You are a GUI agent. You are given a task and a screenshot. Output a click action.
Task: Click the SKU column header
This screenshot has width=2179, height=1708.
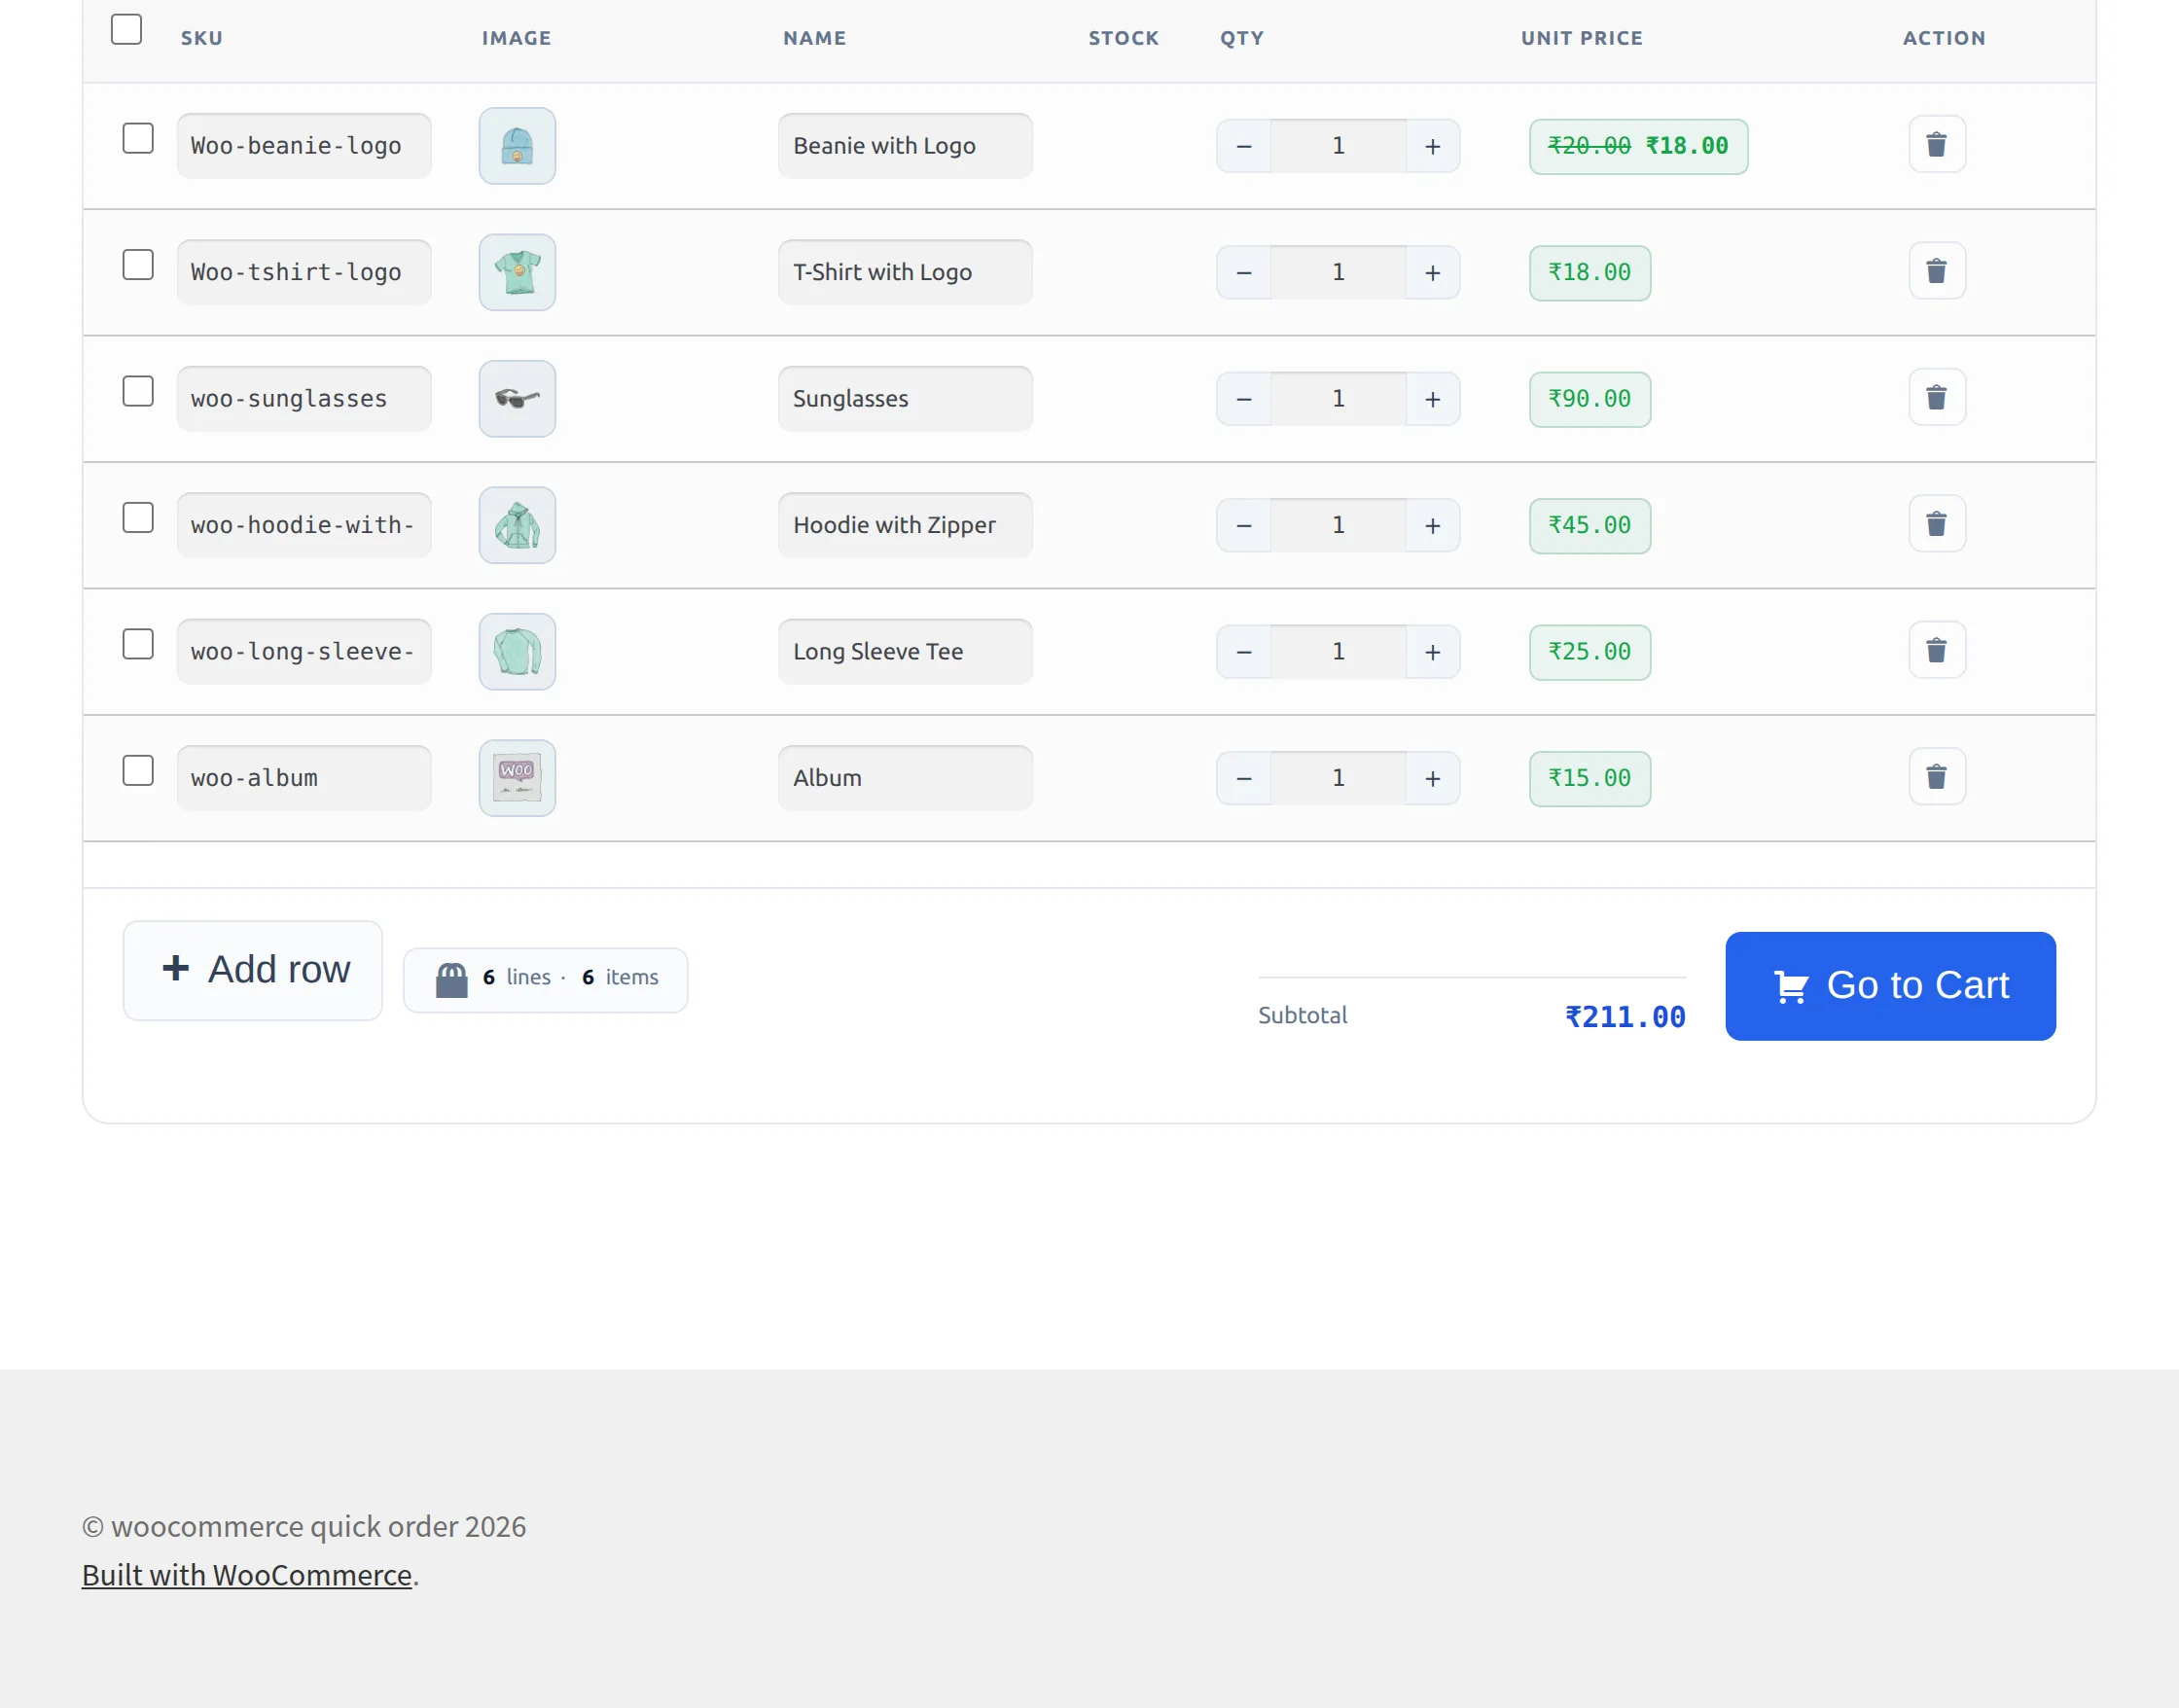click(202, 38)
